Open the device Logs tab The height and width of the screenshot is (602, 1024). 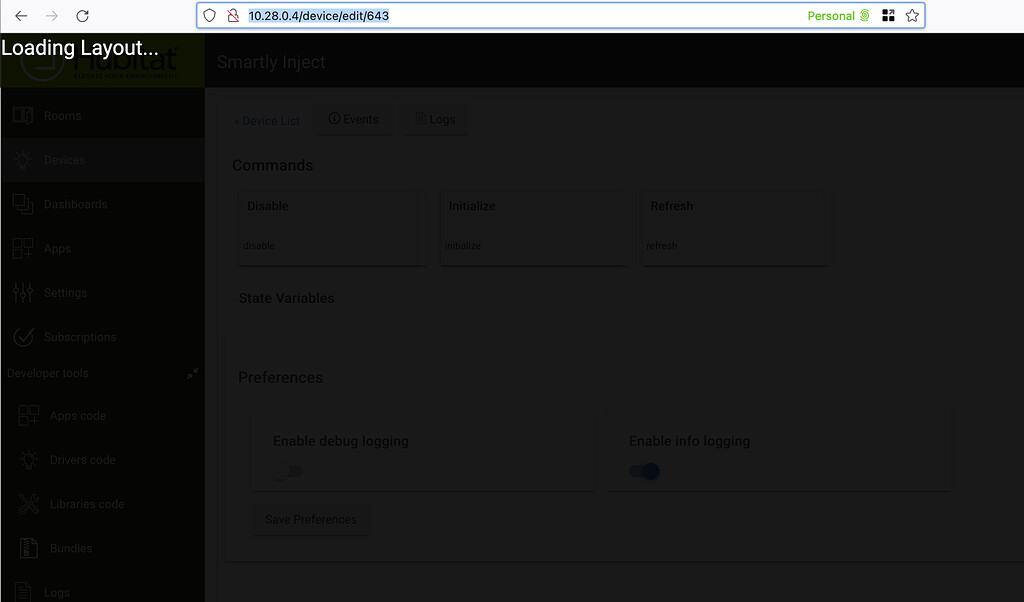click(434, 119)
